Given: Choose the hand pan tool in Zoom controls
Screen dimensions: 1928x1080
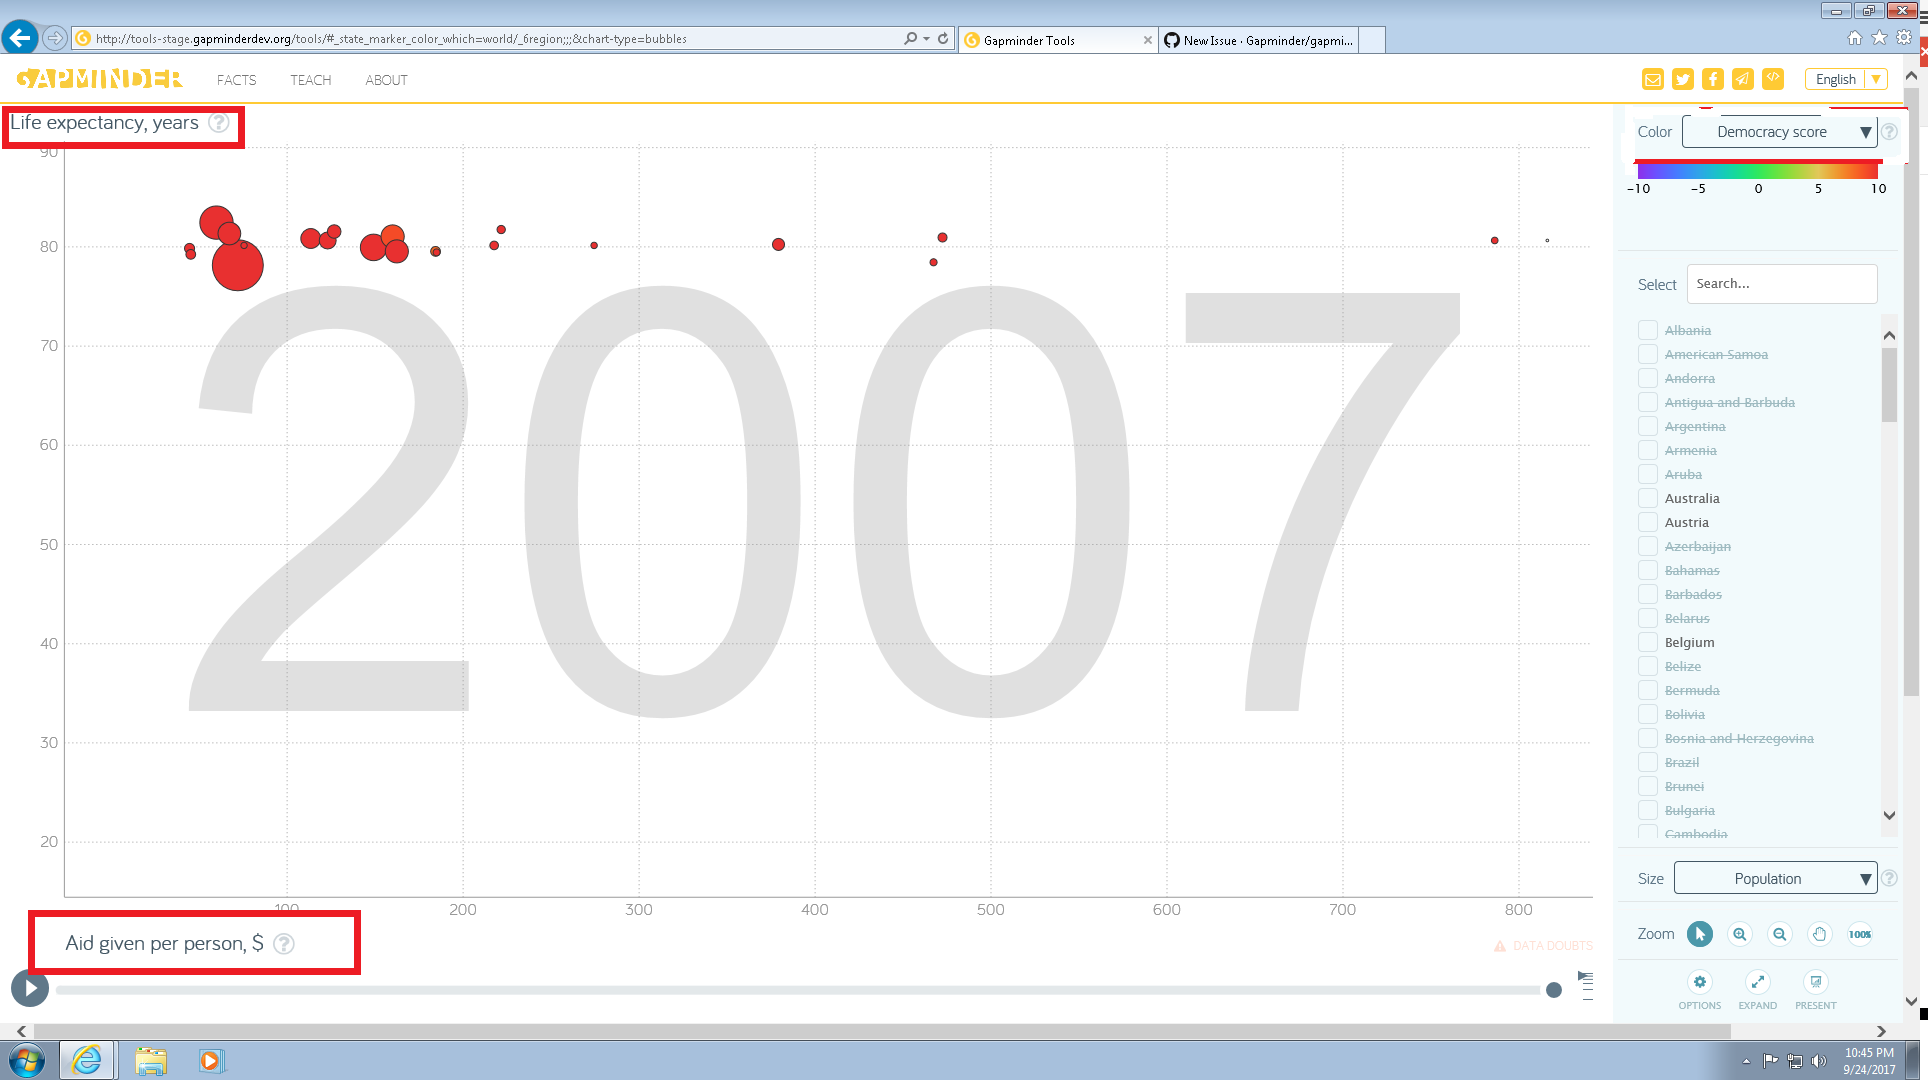Looking at the screenshot, I should pyautogui.click(x=1820, y=934).
